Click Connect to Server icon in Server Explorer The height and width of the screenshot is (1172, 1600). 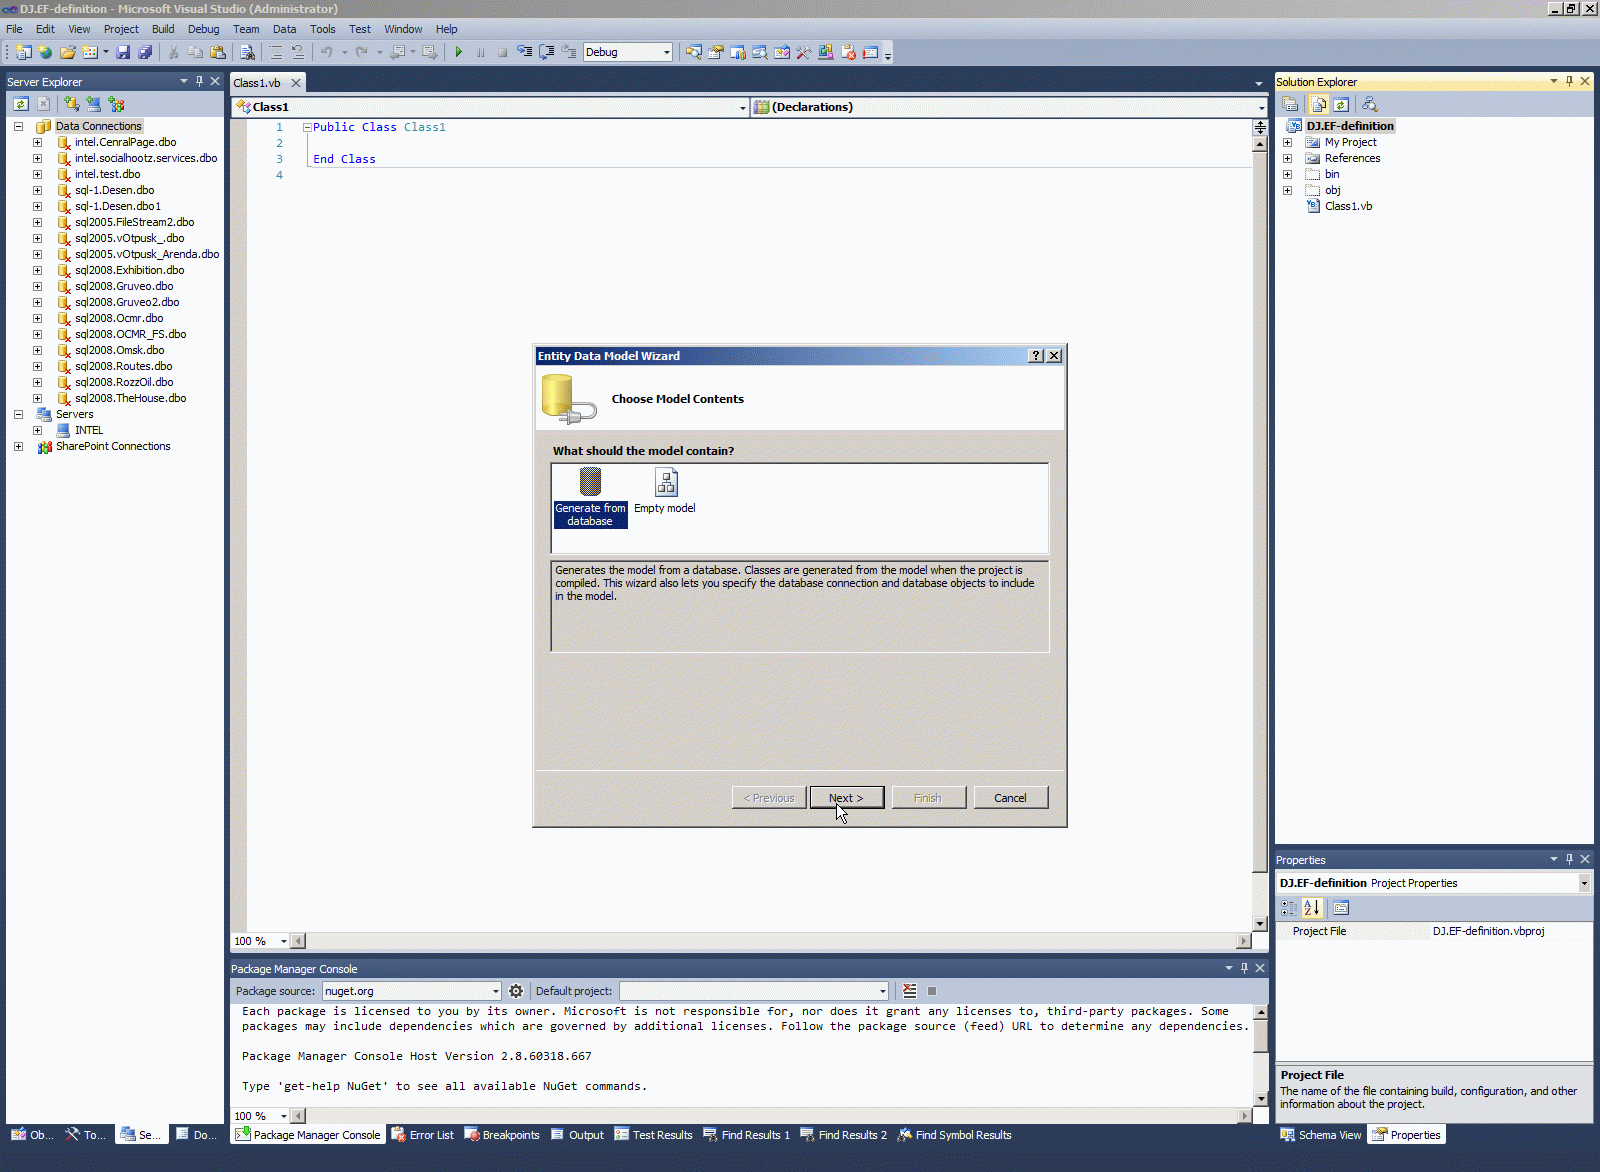(94, 104)
